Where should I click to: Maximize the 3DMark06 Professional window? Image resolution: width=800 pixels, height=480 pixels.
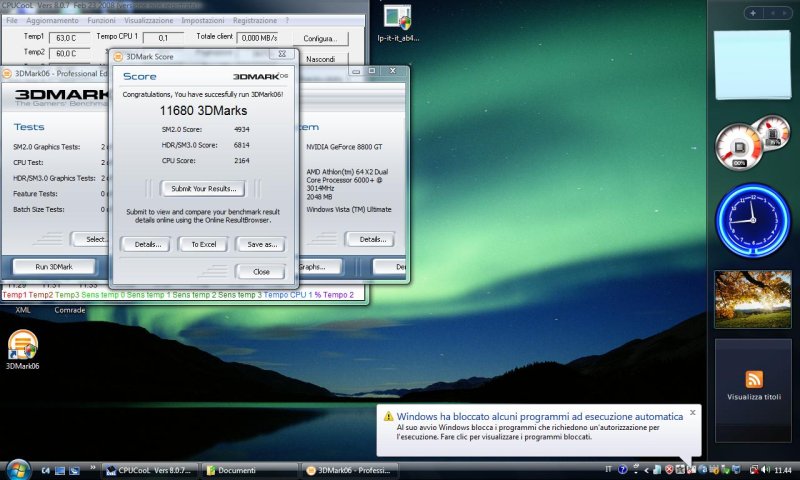click(x=372, y=71)
